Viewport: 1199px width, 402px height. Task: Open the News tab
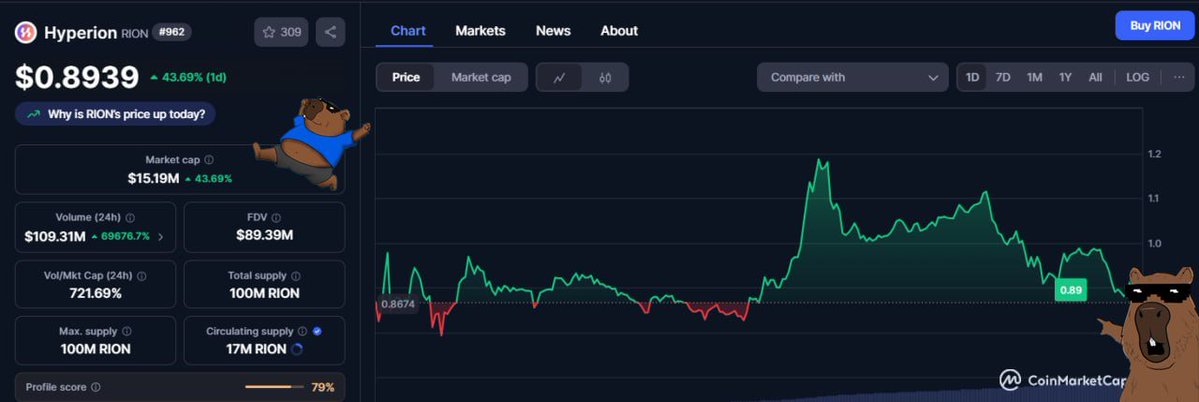pos(553,31)
